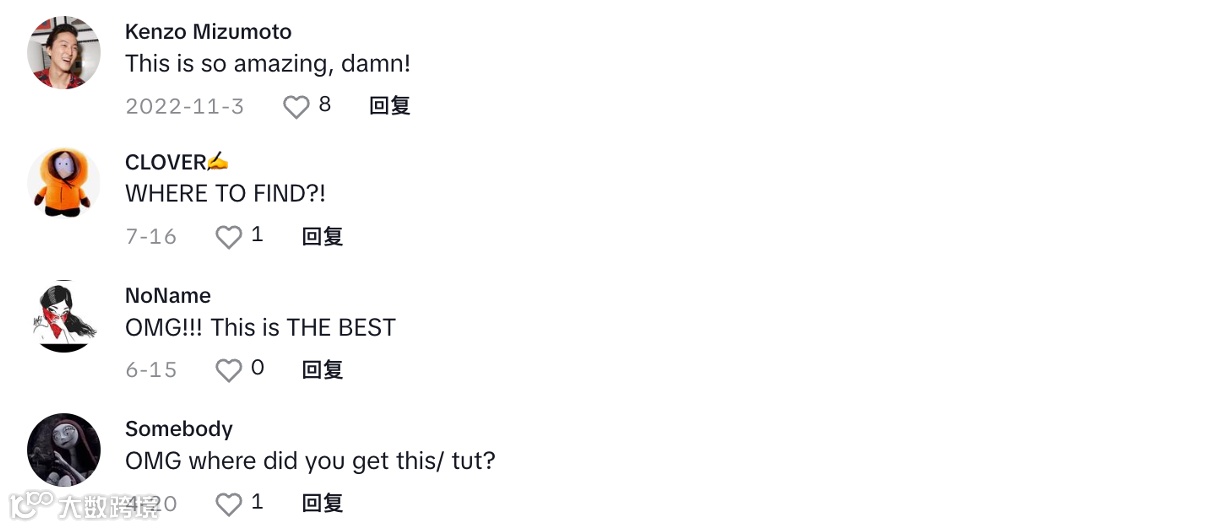This screenshot has width=1226, height=528.
Task: Tap the heart on CLOVER's comment
Action: pos(229,237)
